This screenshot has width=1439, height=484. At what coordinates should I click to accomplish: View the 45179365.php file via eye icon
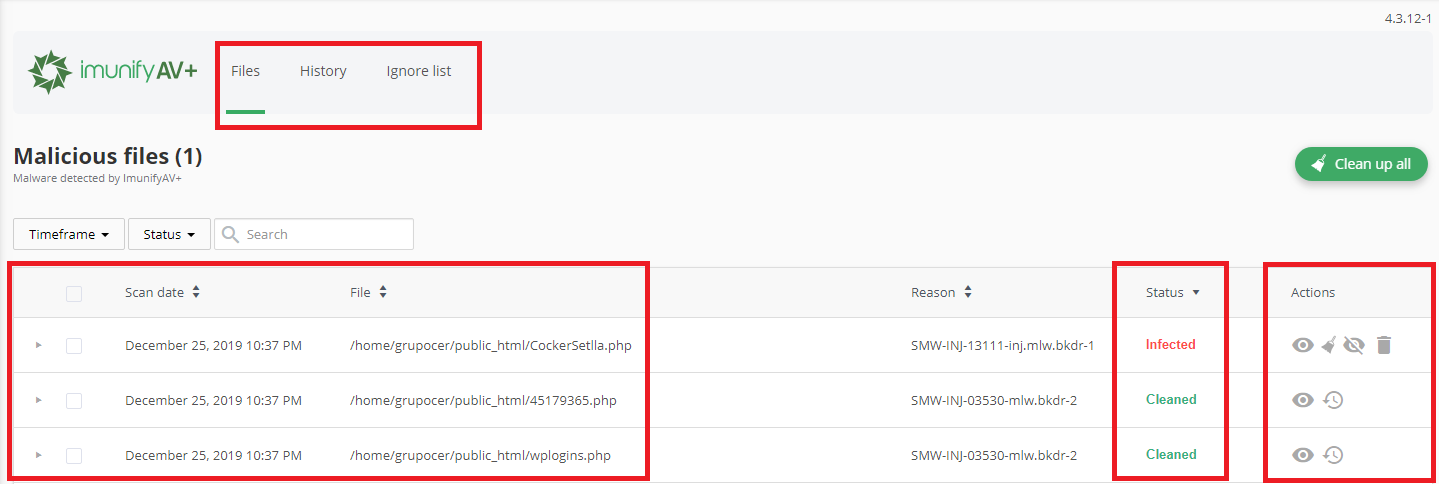(1302, 400)
